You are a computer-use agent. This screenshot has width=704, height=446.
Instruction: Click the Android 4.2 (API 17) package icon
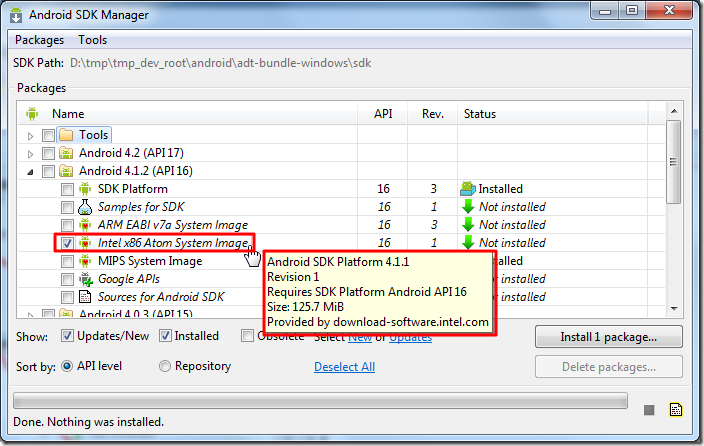tap(66, 153)
